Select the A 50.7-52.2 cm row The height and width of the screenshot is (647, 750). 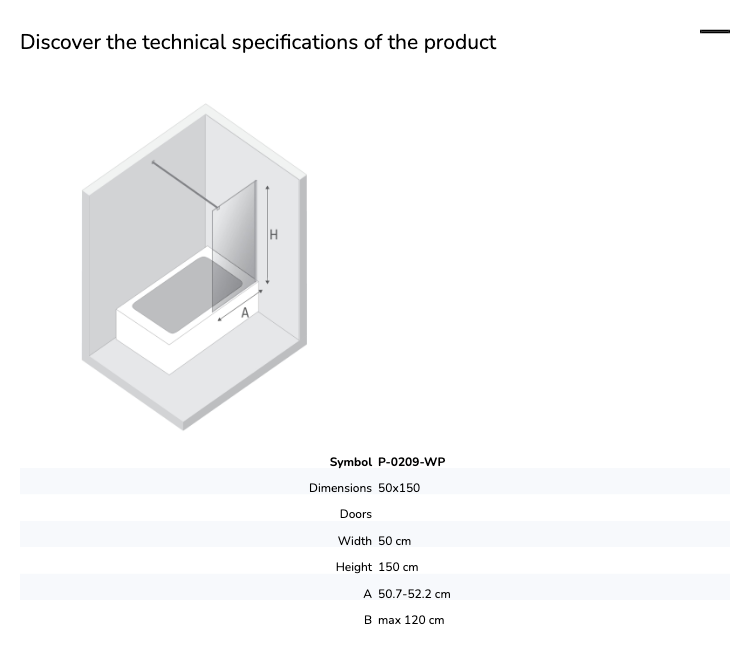click(375, 594)
